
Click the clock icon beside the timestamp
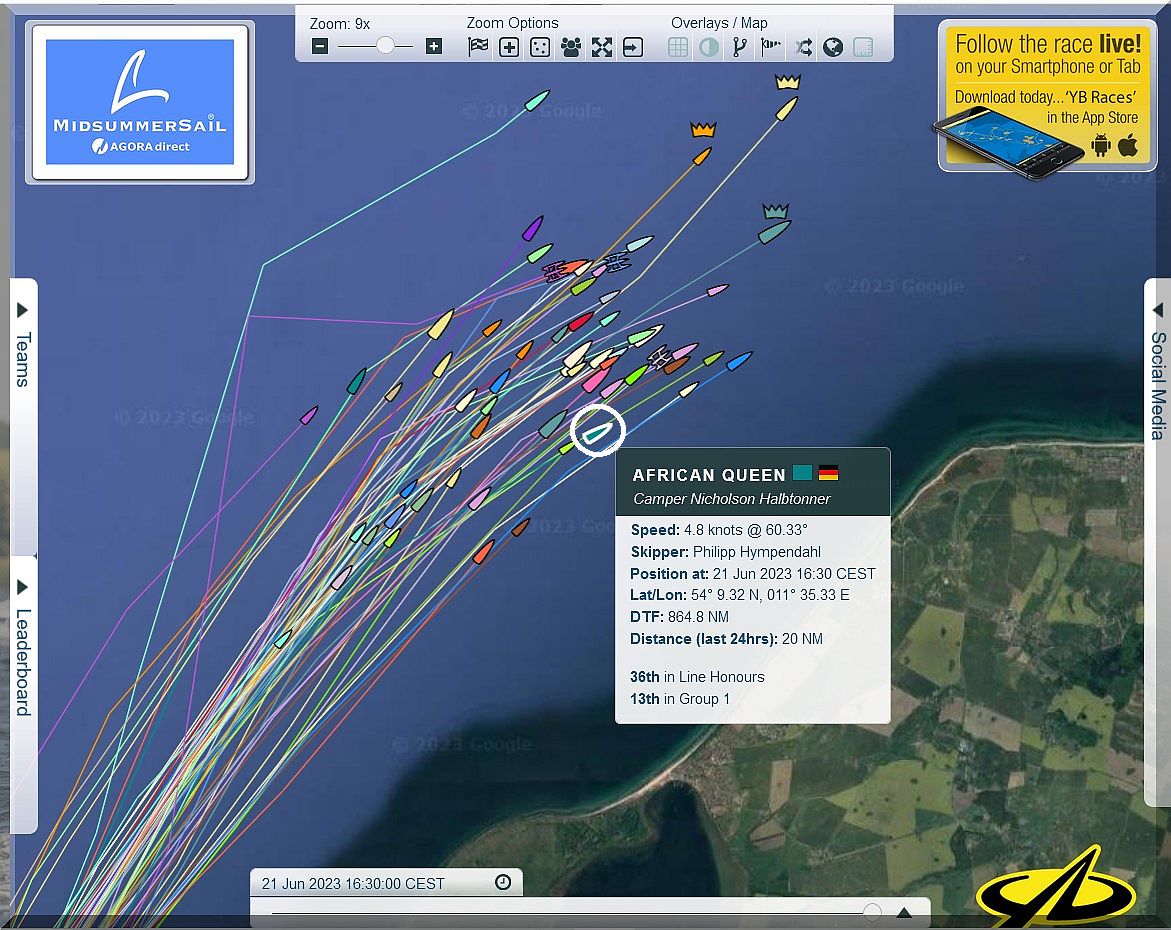(503, 882)
